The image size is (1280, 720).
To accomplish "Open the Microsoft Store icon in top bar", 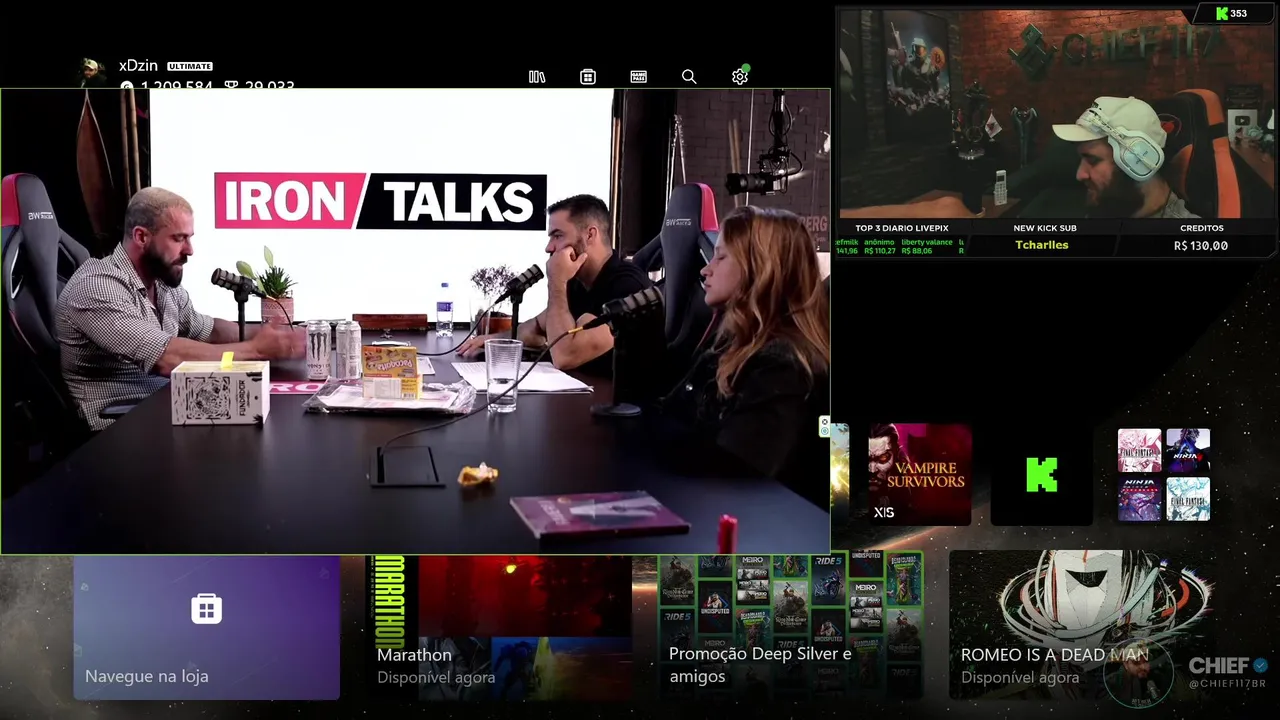I will pos(588,77).
